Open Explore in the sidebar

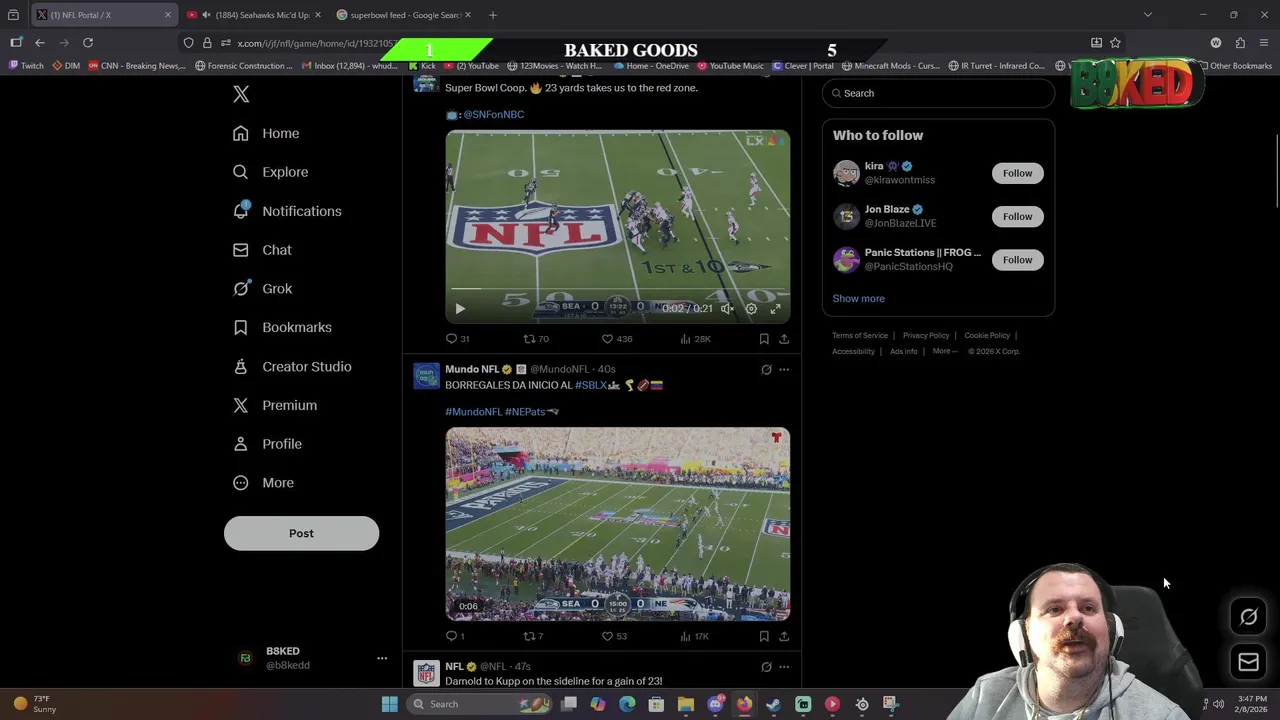[x=270, y=172]
